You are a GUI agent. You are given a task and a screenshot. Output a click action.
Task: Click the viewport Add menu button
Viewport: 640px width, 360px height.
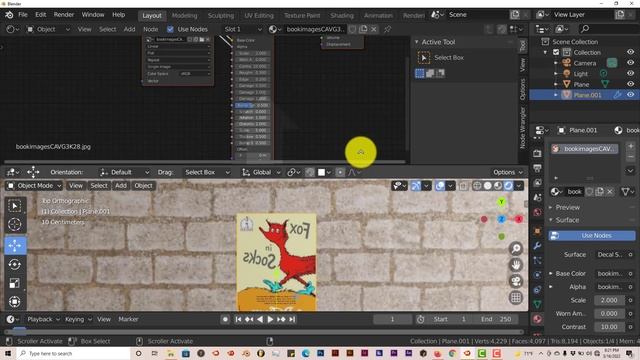point(121,186)
